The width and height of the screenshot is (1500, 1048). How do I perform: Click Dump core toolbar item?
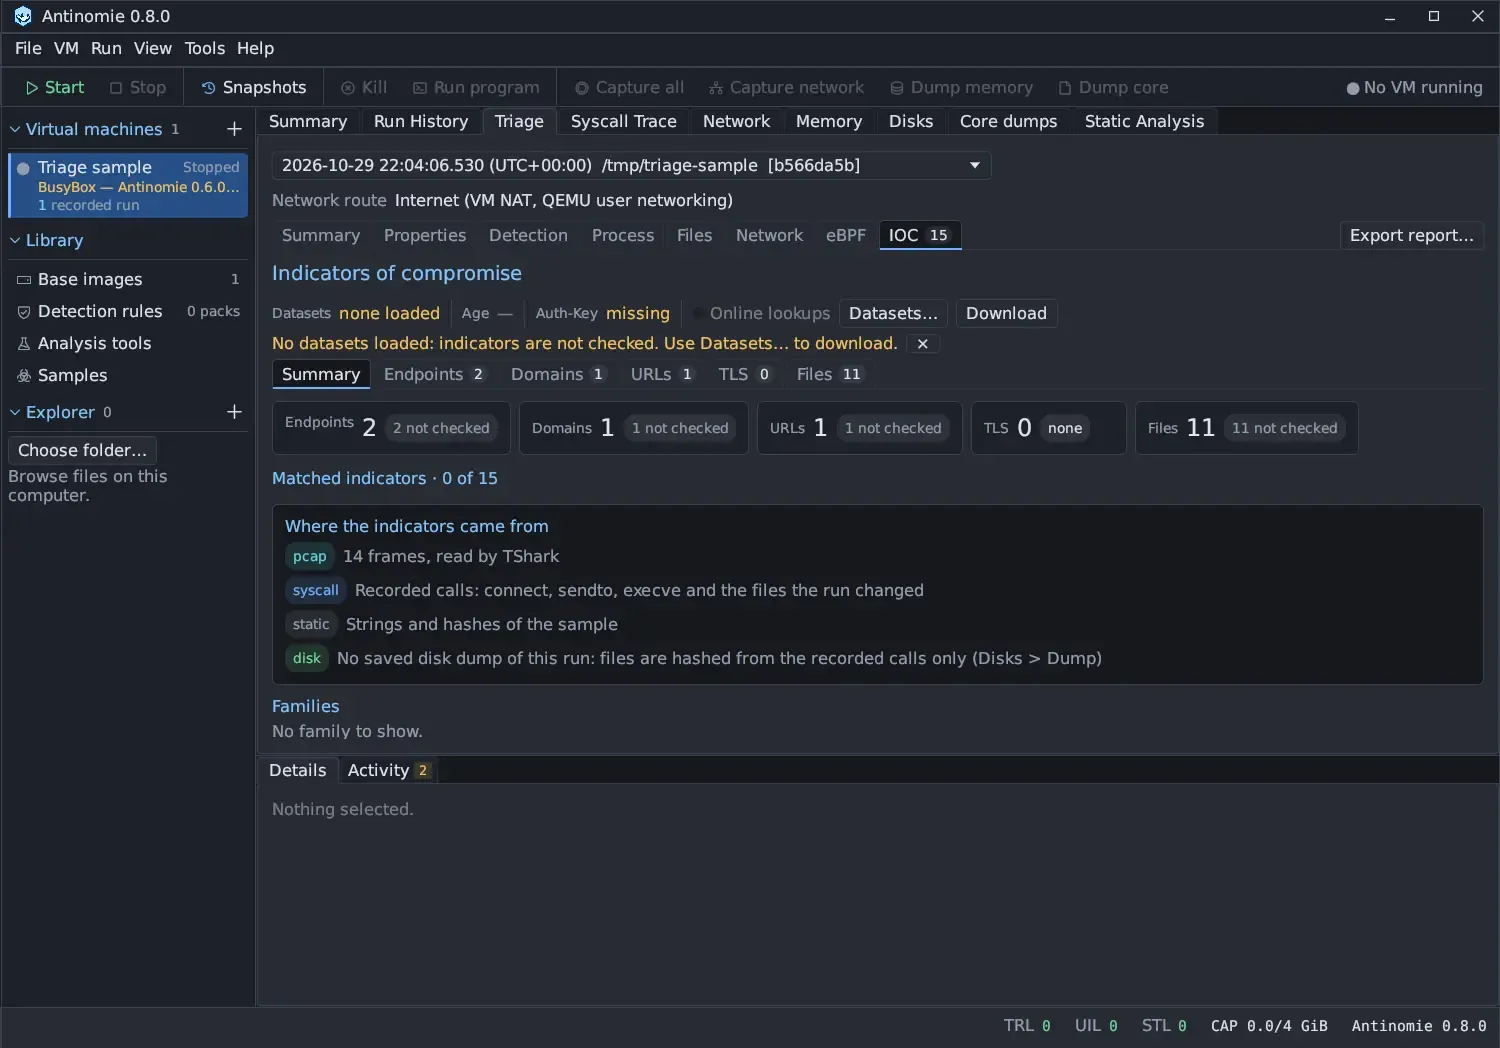(x=1113, y=88)
